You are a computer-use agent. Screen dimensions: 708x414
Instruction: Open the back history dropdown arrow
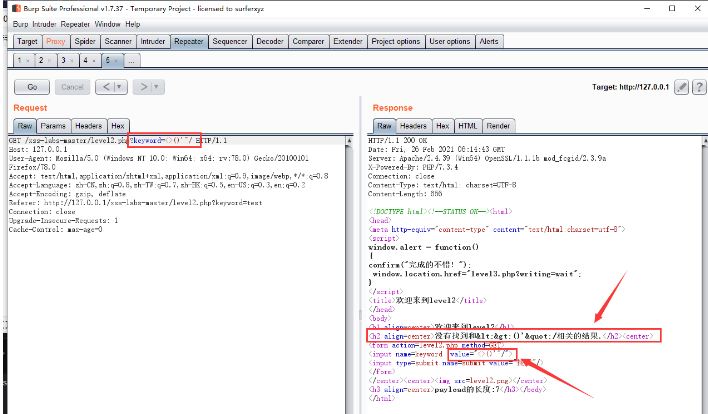120,87
